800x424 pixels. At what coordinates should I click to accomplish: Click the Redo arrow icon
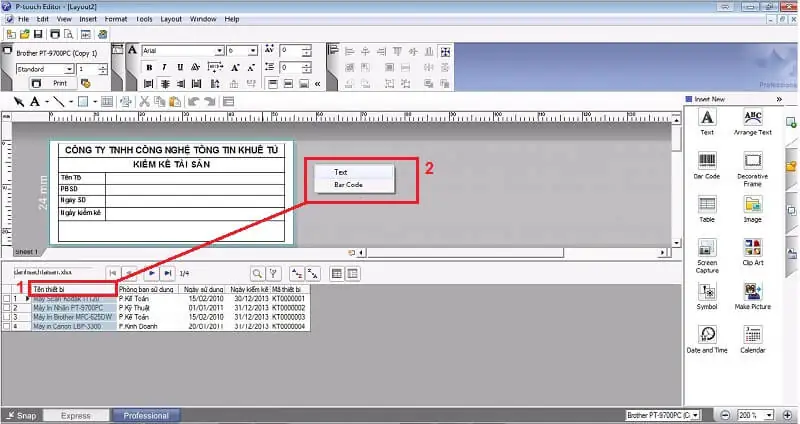click(209, 102)
